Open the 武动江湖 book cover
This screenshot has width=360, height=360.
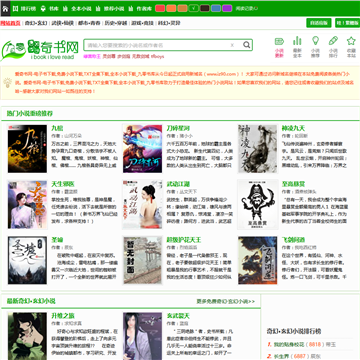coord(143,205)
